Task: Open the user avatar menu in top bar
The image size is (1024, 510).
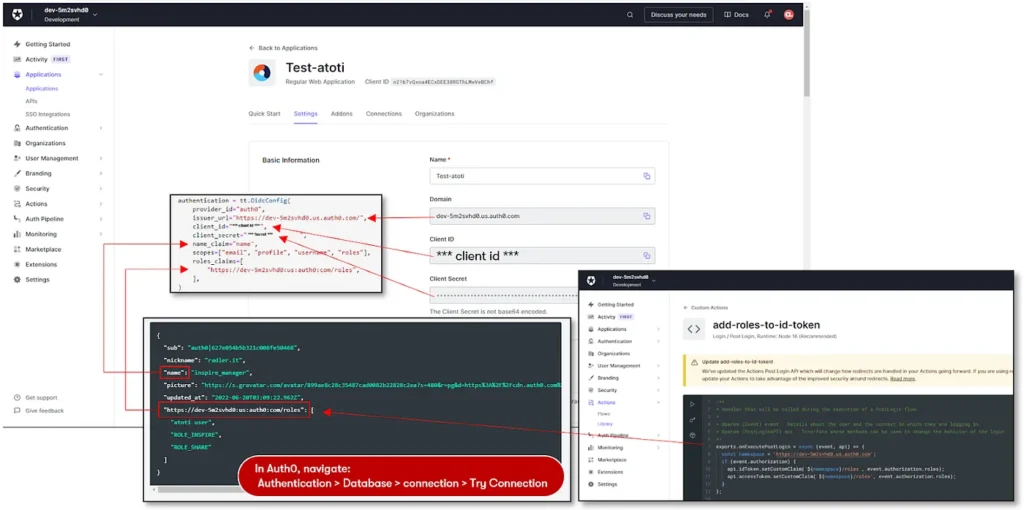Action: click(x=788, y=14)
